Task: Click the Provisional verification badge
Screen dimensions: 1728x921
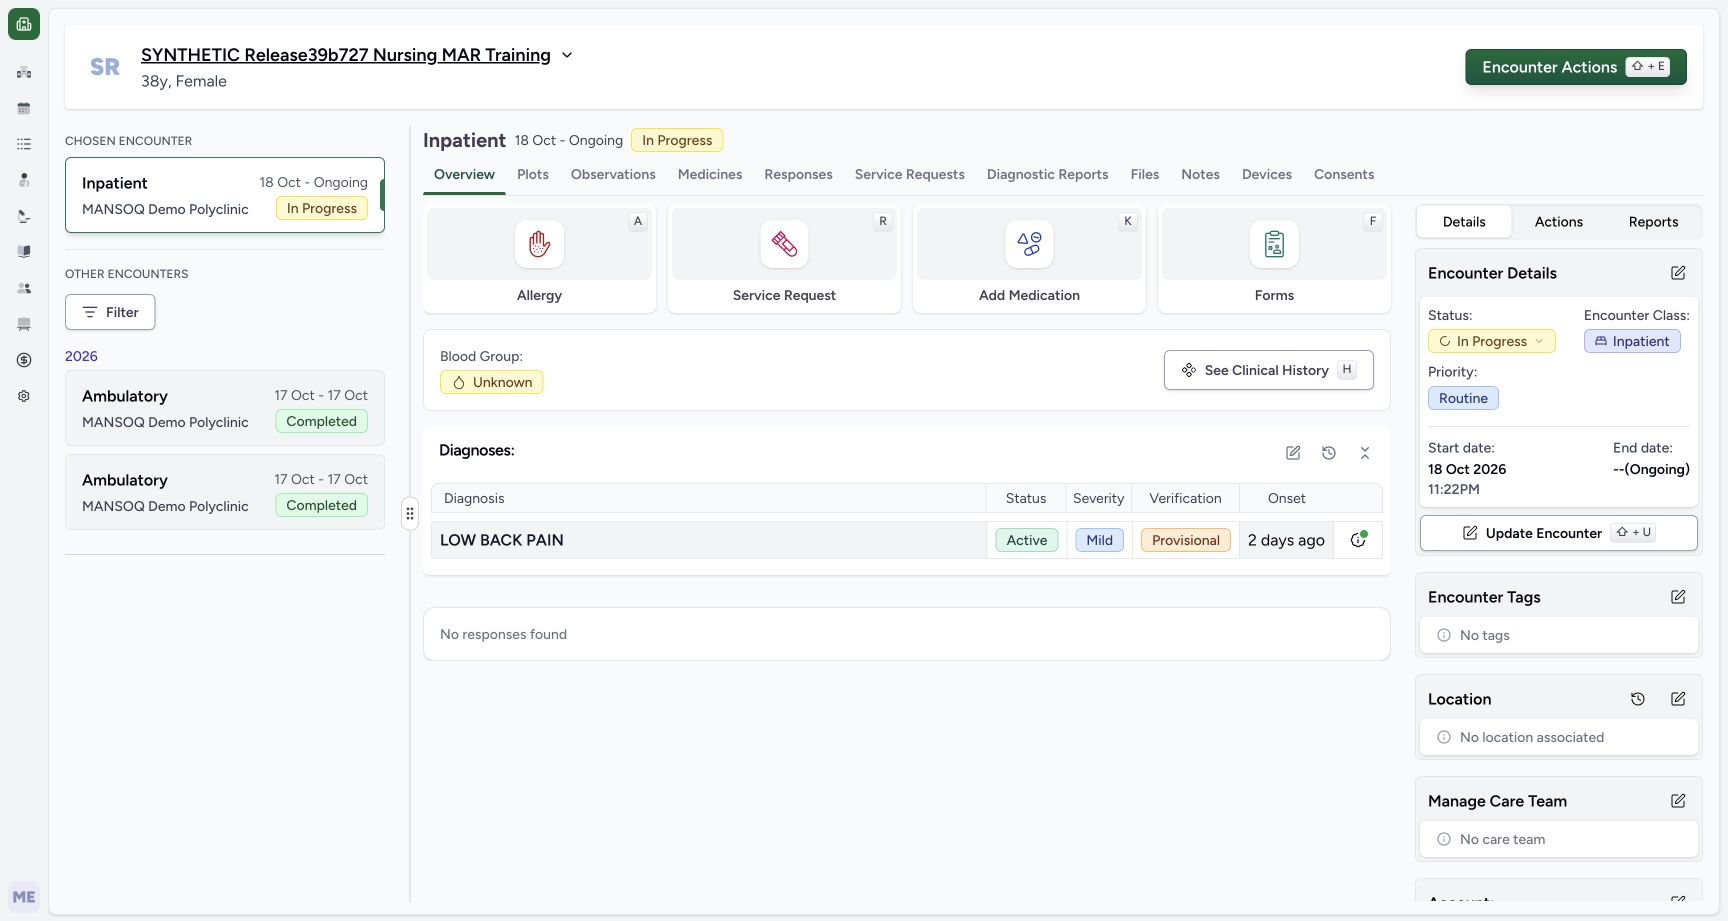Action: 1185,540
